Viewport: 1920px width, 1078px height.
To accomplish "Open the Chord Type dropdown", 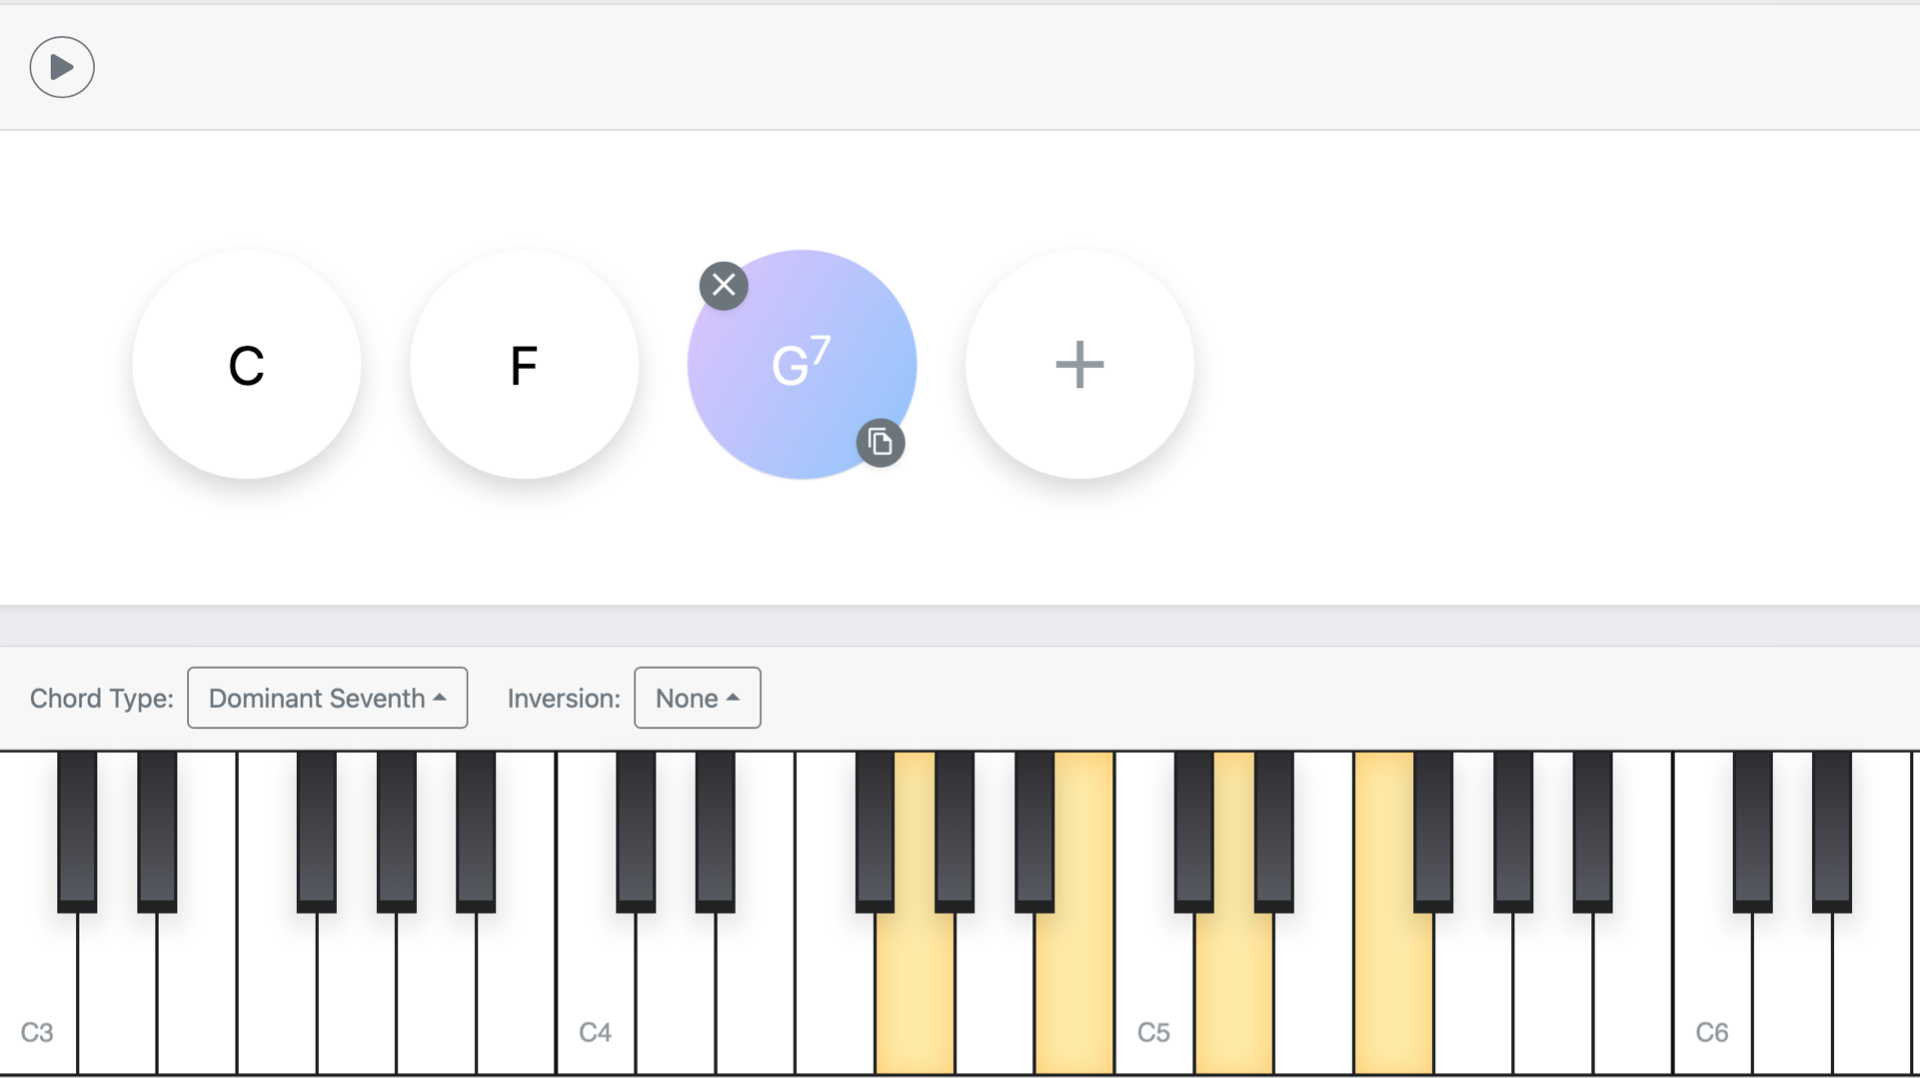I will [327, 698].
